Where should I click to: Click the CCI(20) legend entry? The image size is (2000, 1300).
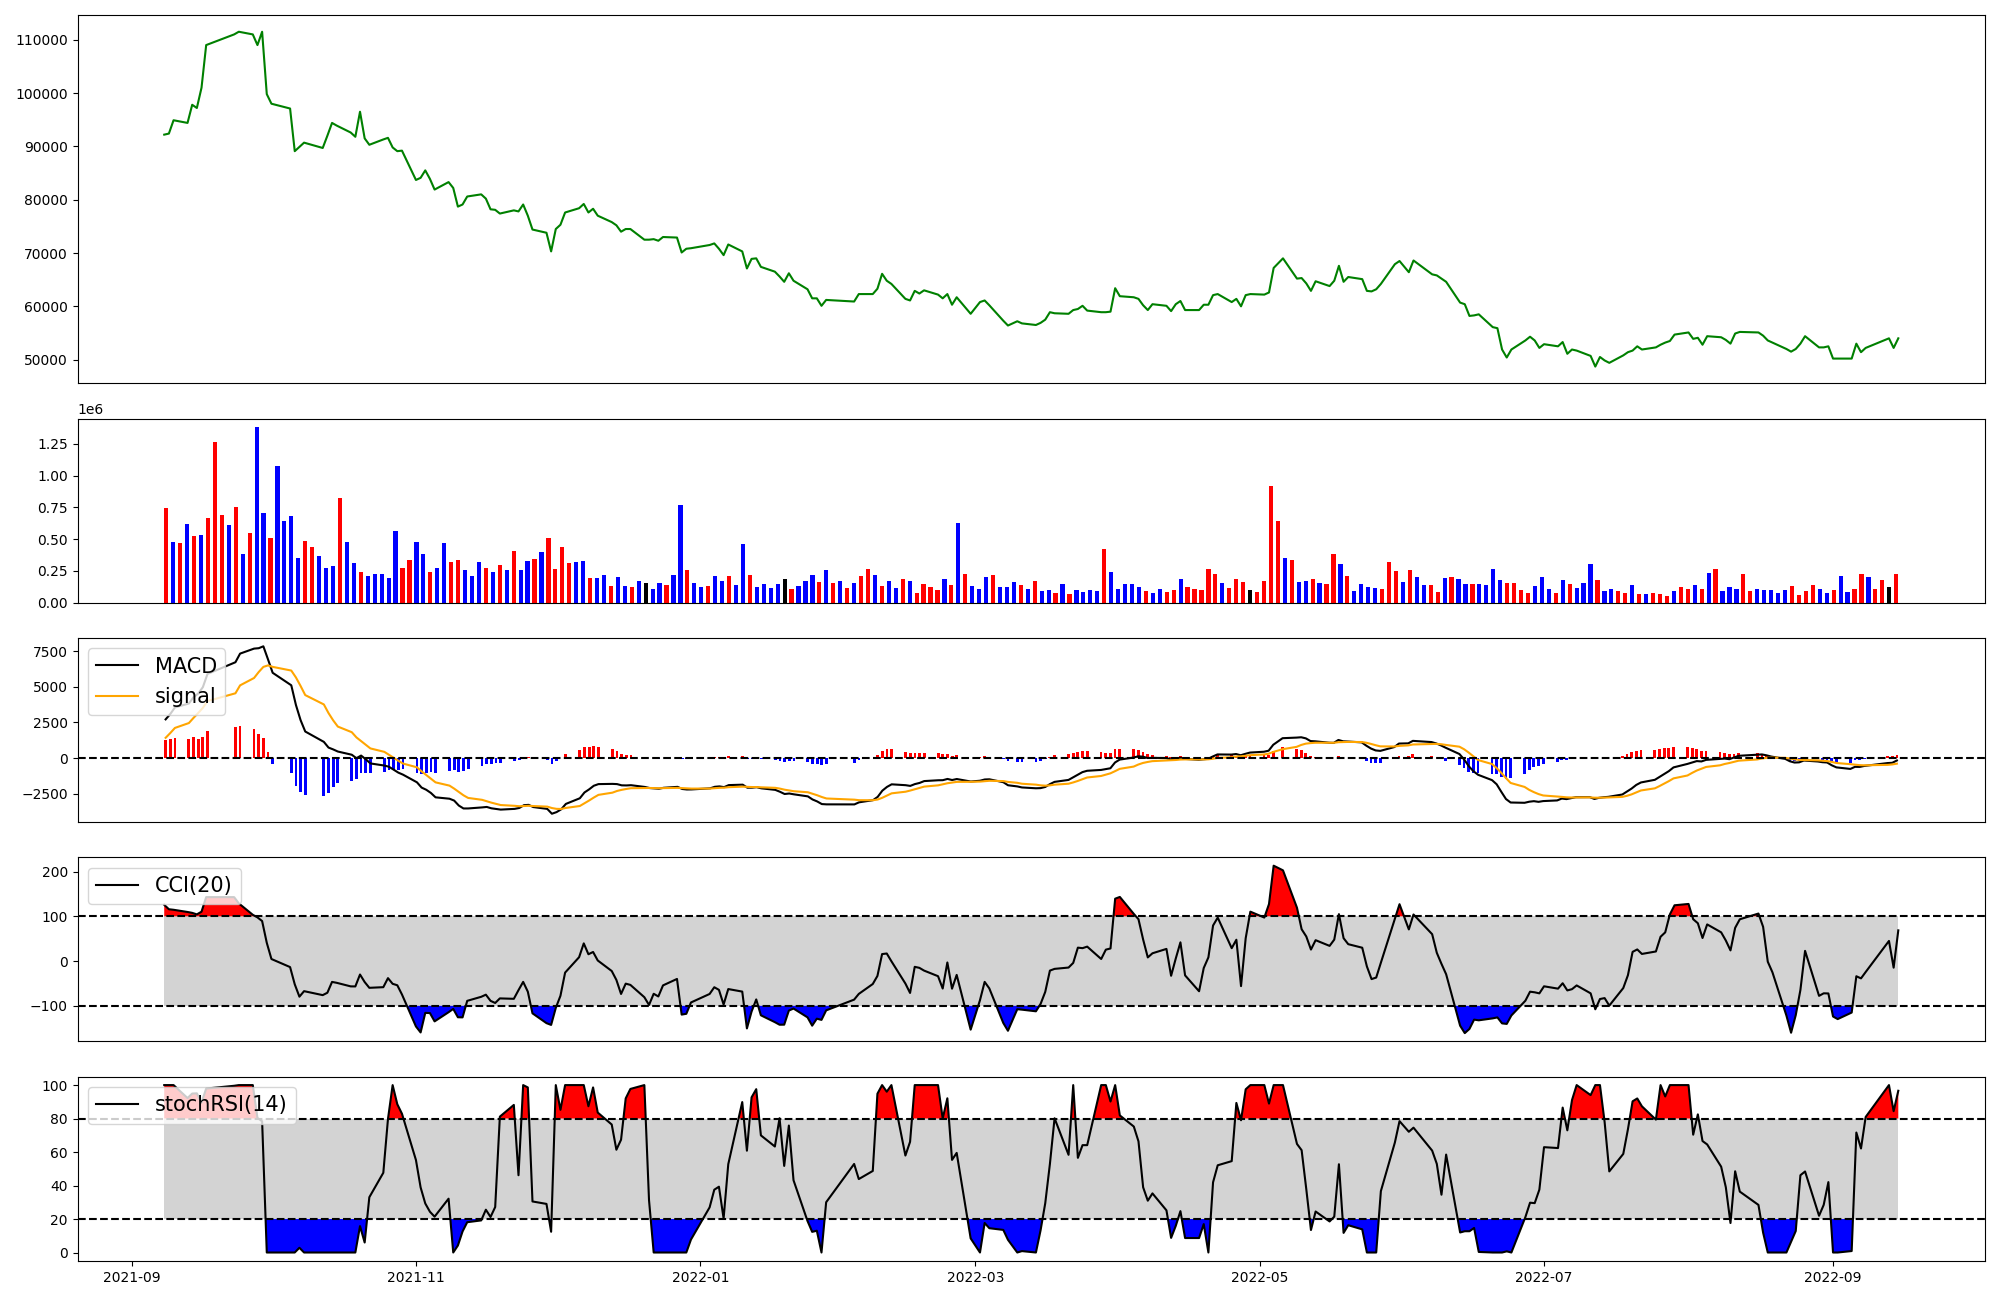pos(192,885)
